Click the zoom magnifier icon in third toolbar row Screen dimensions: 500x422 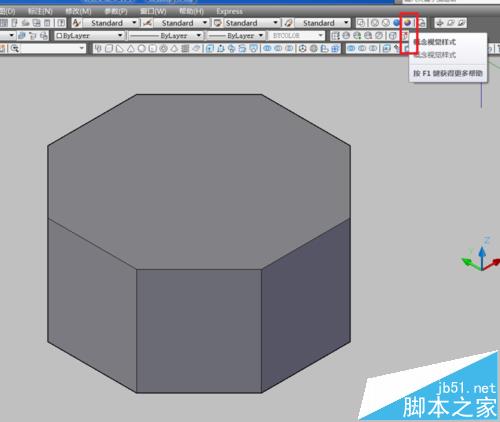(15, 49)
